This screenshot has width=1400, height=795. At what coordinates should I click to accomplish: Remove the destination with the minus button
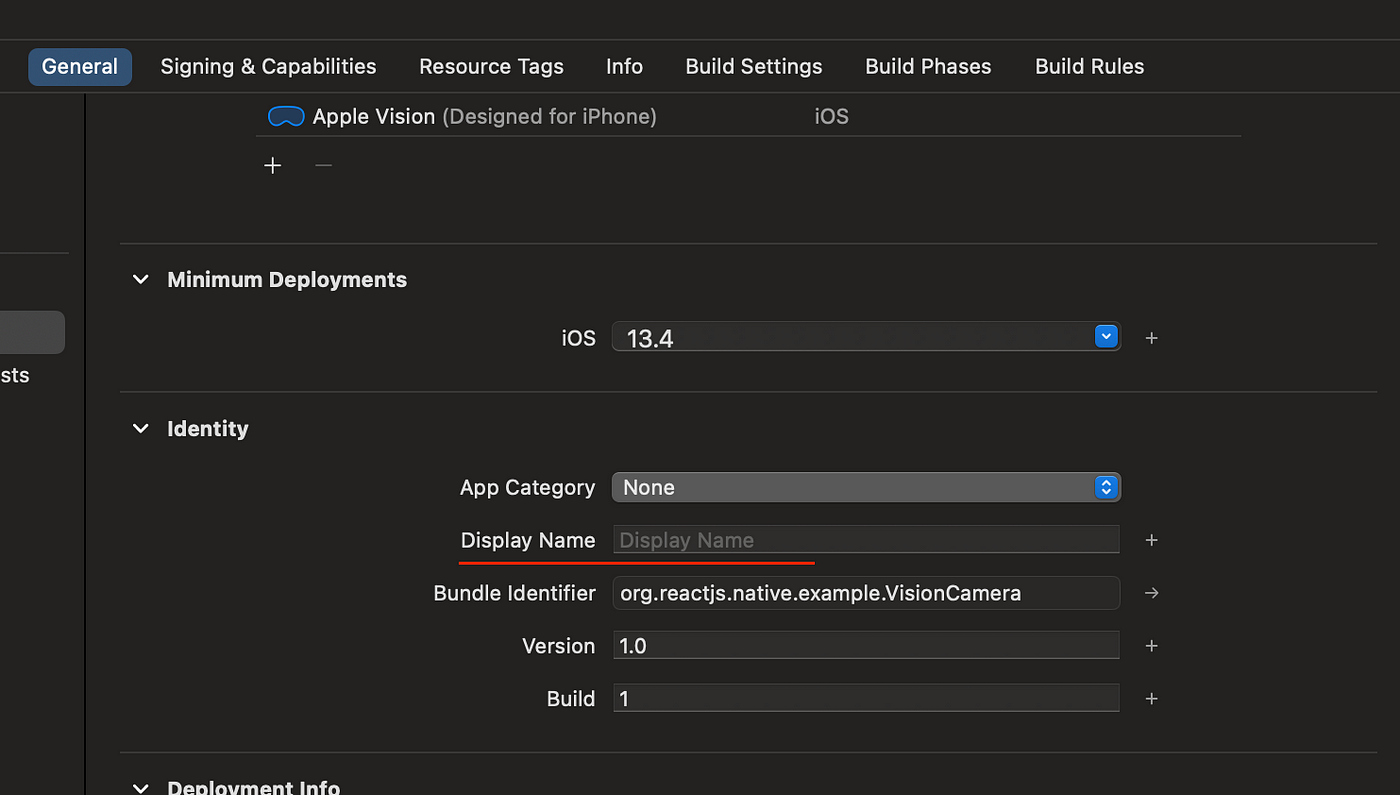(x=323, y=166)
